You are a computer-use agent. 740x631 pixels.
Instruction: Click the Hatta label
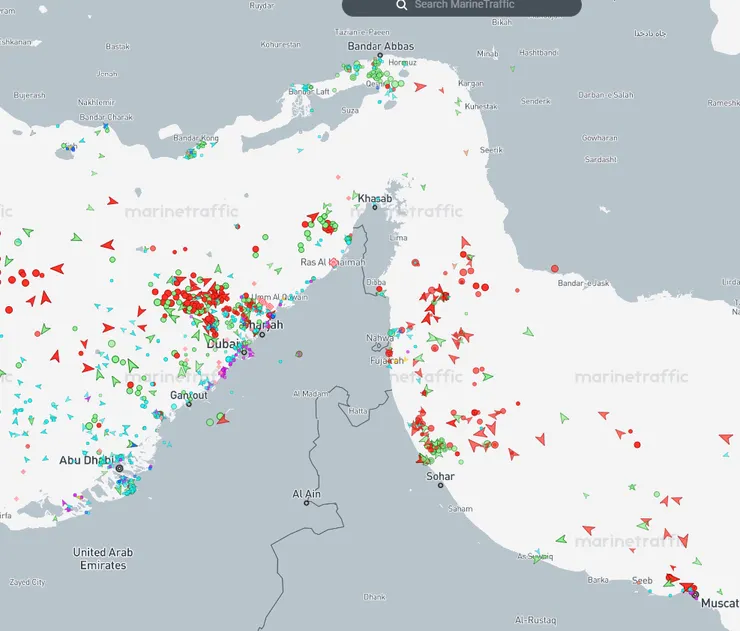(358, 411)
